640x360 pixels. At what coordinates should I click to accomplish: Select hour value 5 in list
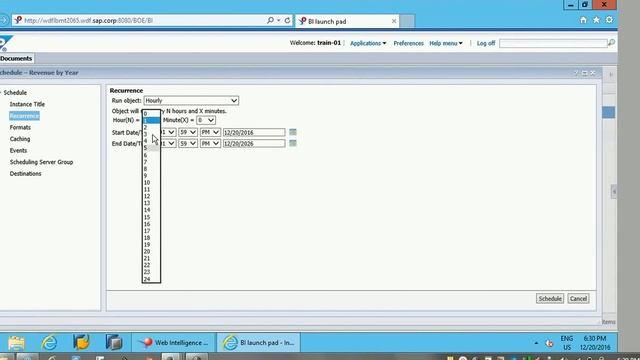[x=151, y=148]
